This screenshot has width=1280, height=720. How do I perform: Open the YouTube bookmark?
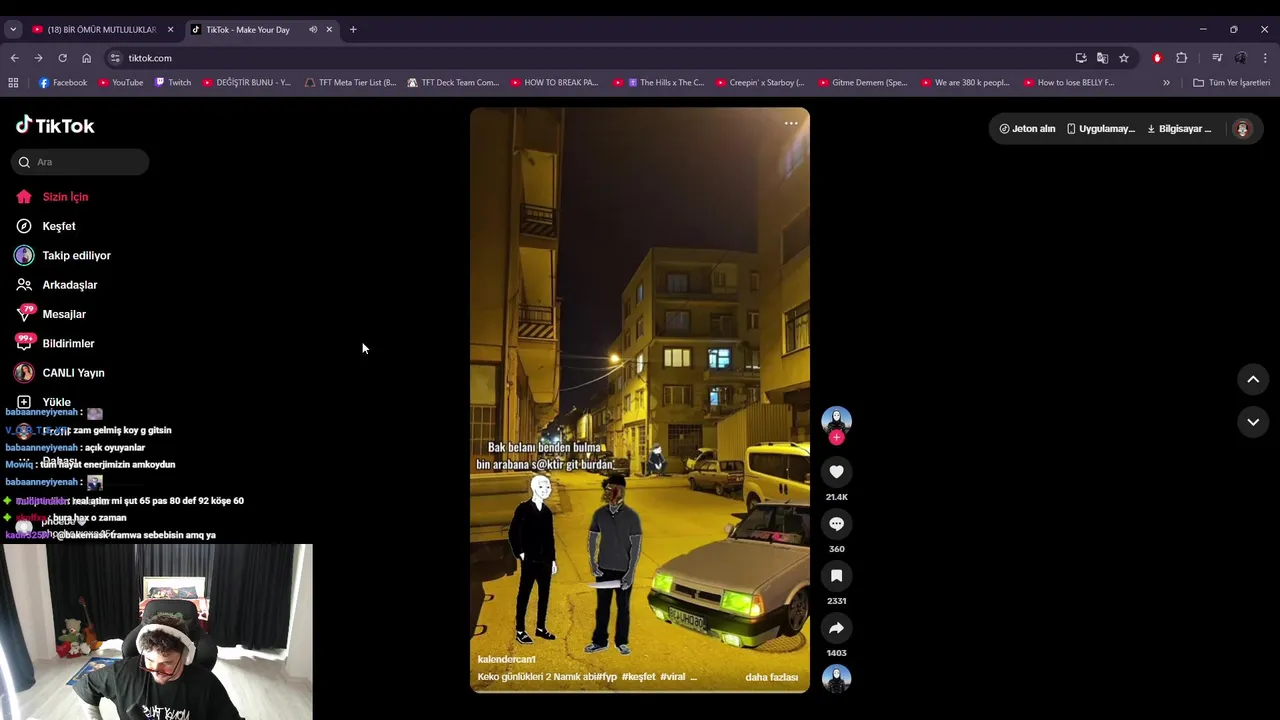(x=120, y=83)
